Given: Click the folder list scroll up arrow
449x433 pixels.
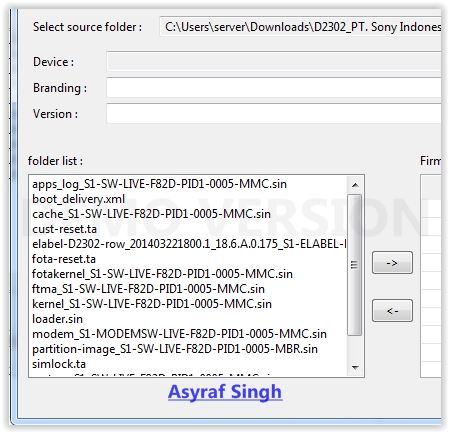Looking at the screenshot, I should (x=355, y=185).
